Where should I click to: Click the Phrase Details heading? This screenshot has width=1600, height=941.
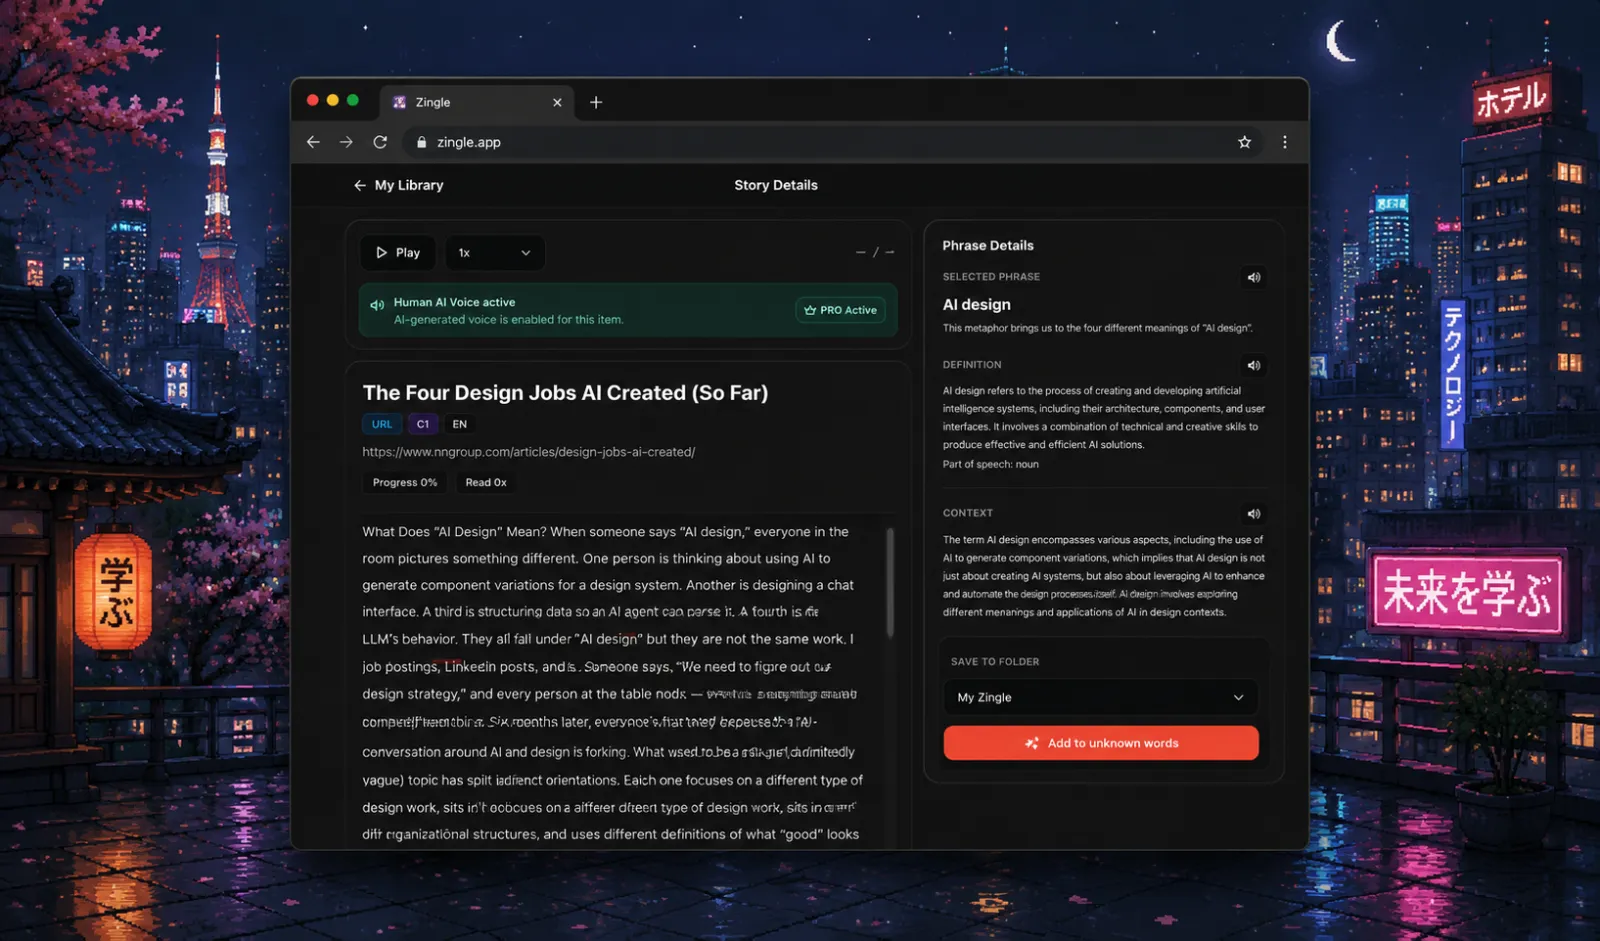coord(988,245)
